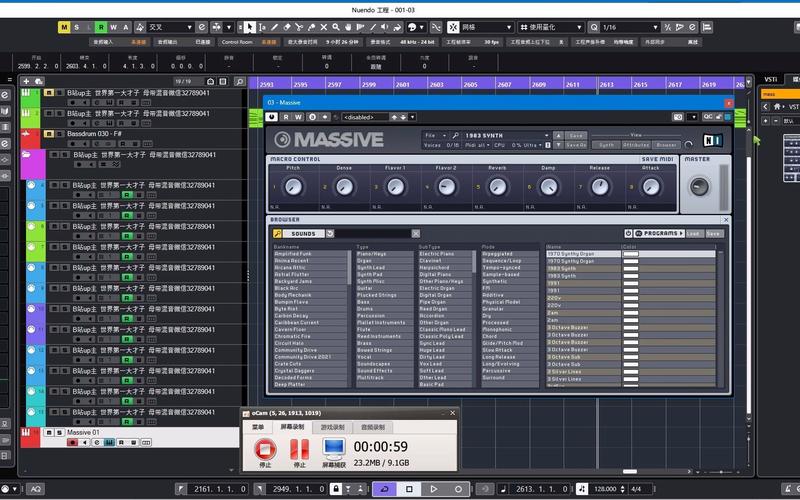This screenshot has height=500, width=800.
Task: Switch to the Massive Browser view tab
Action: [666, 145]
